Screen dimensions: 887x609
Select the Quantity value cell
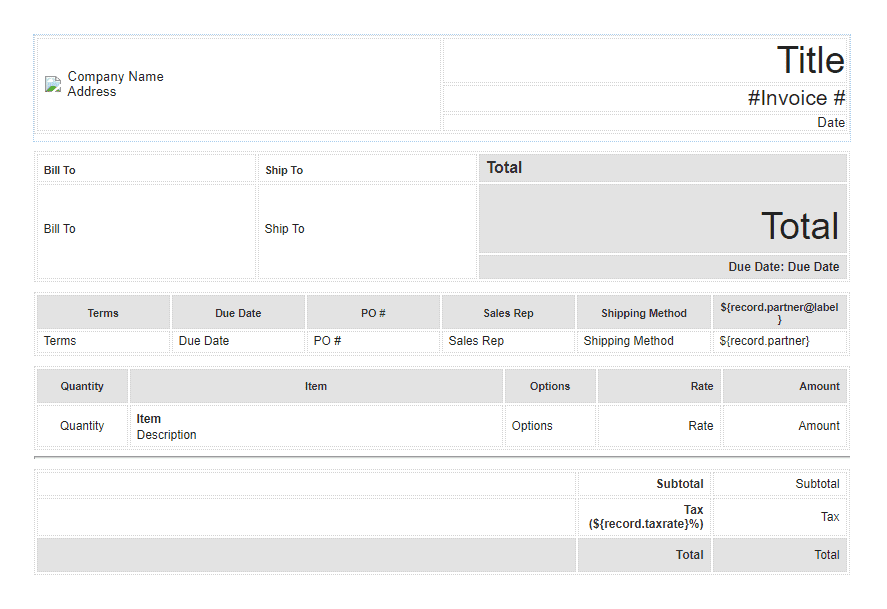coord(82,426)
